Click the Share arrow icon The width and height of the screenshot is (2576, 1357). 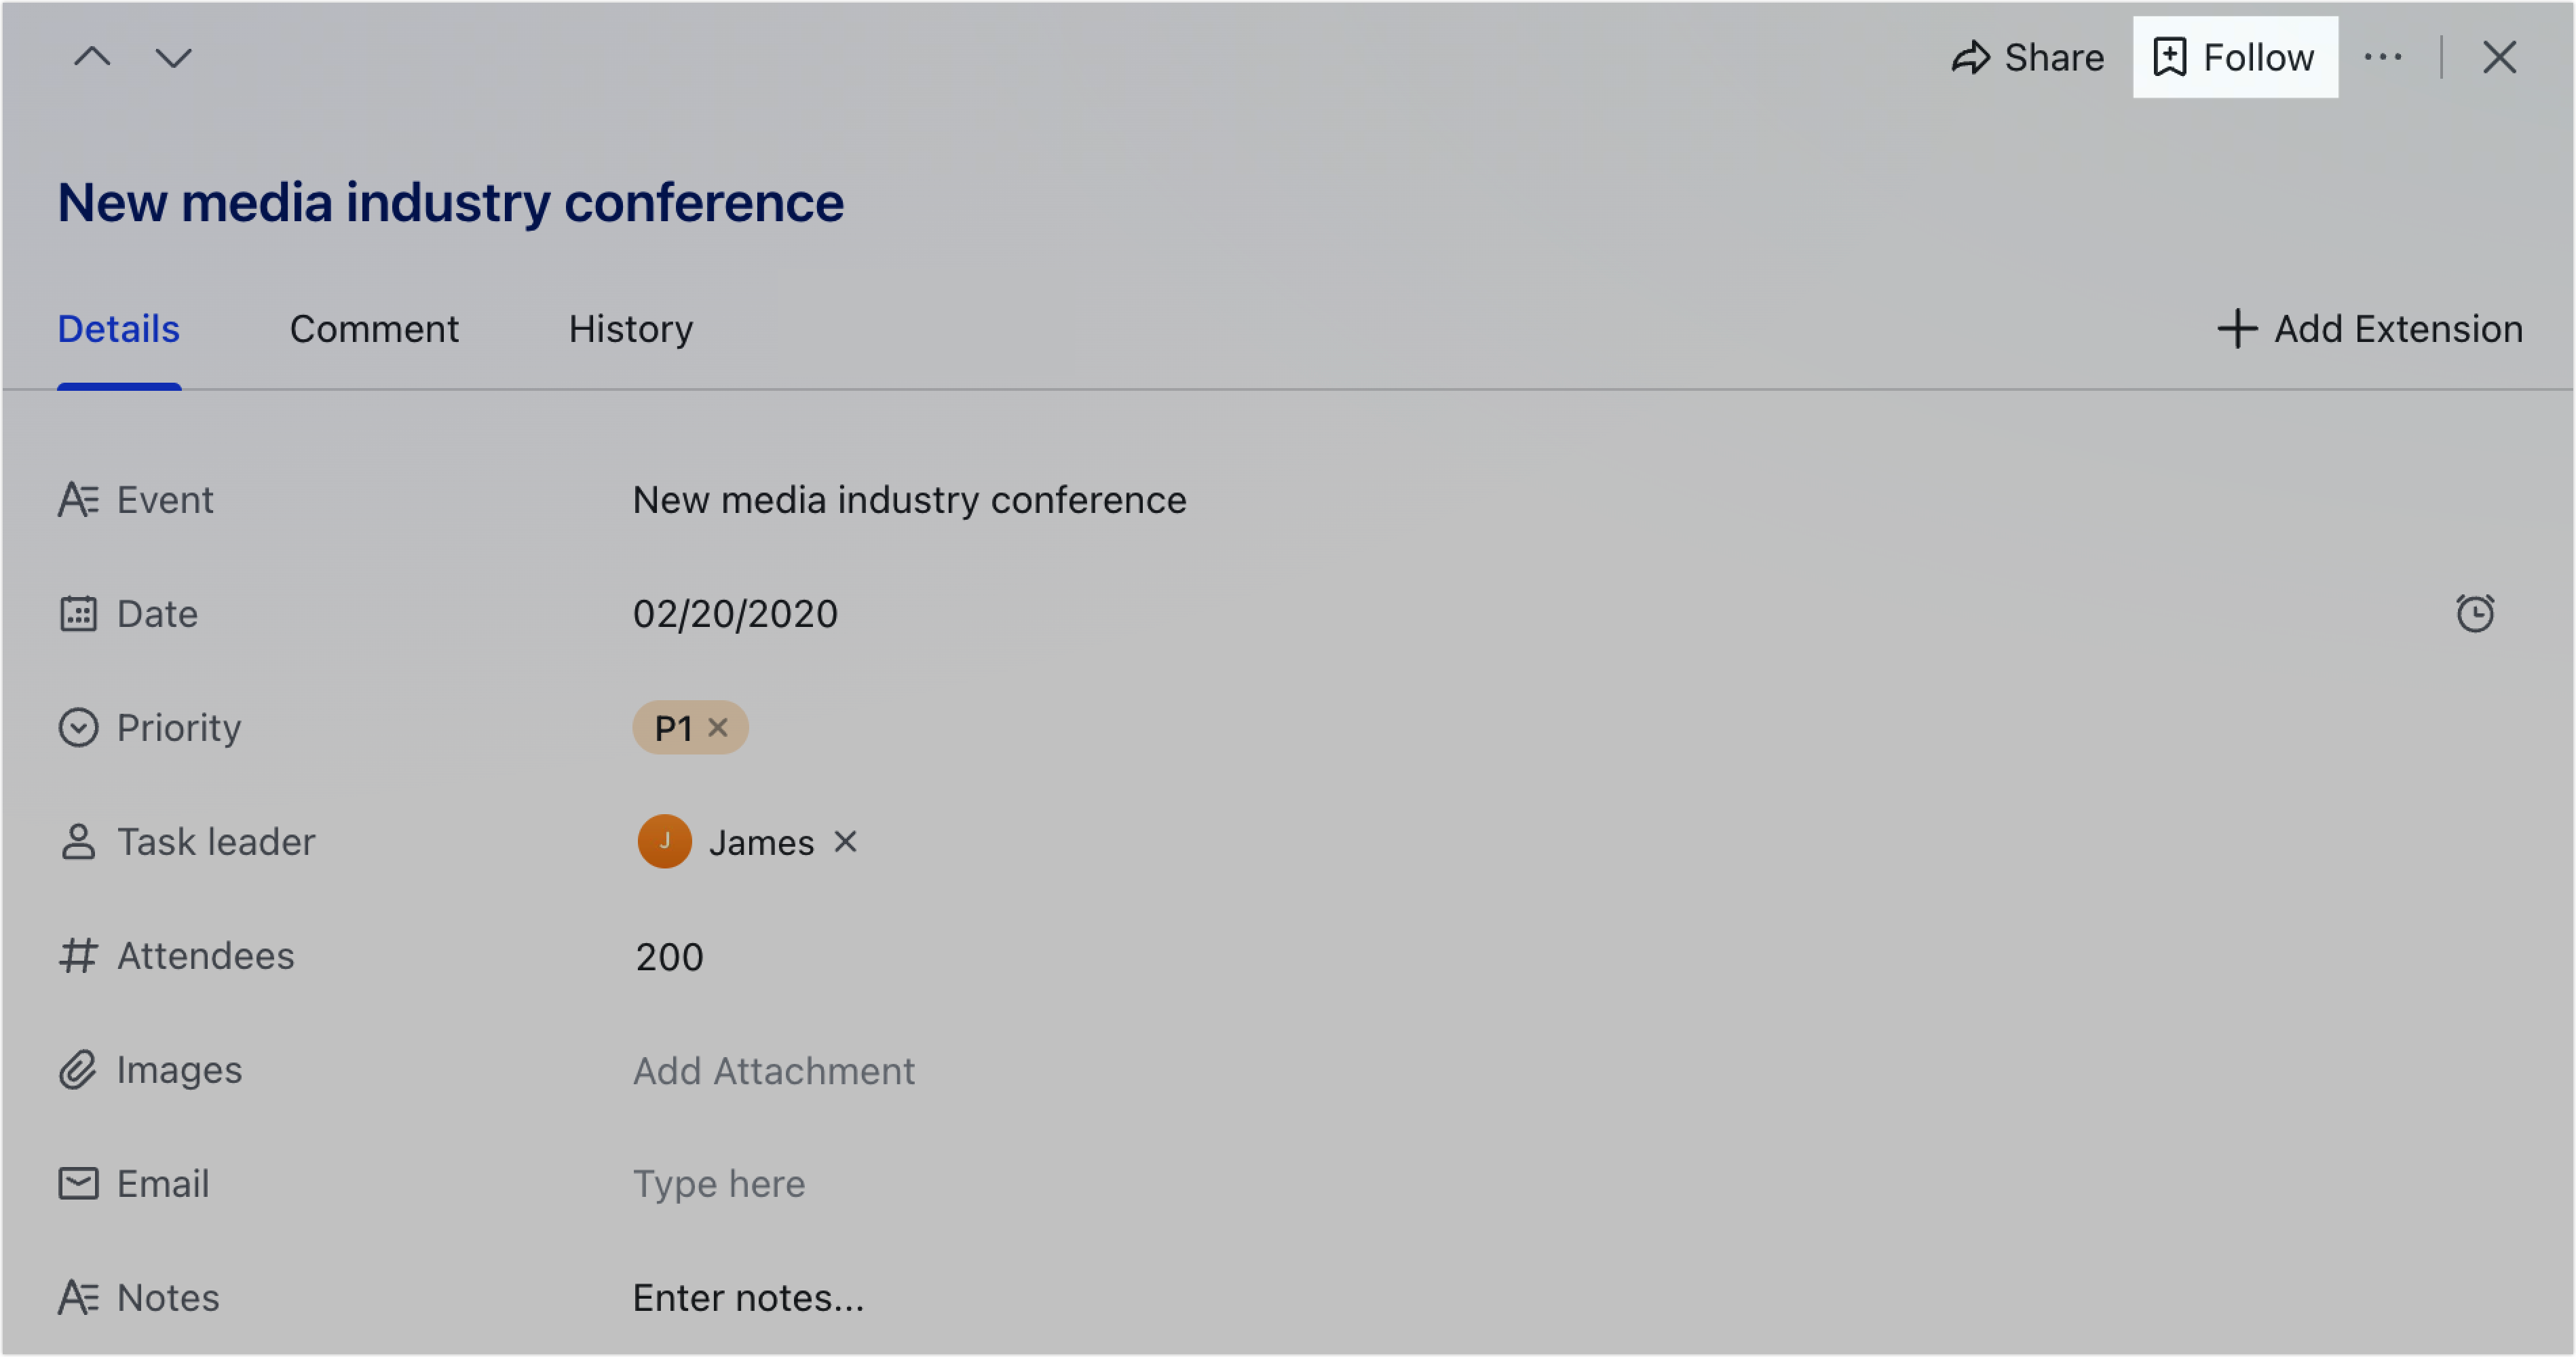point(1970,57)
